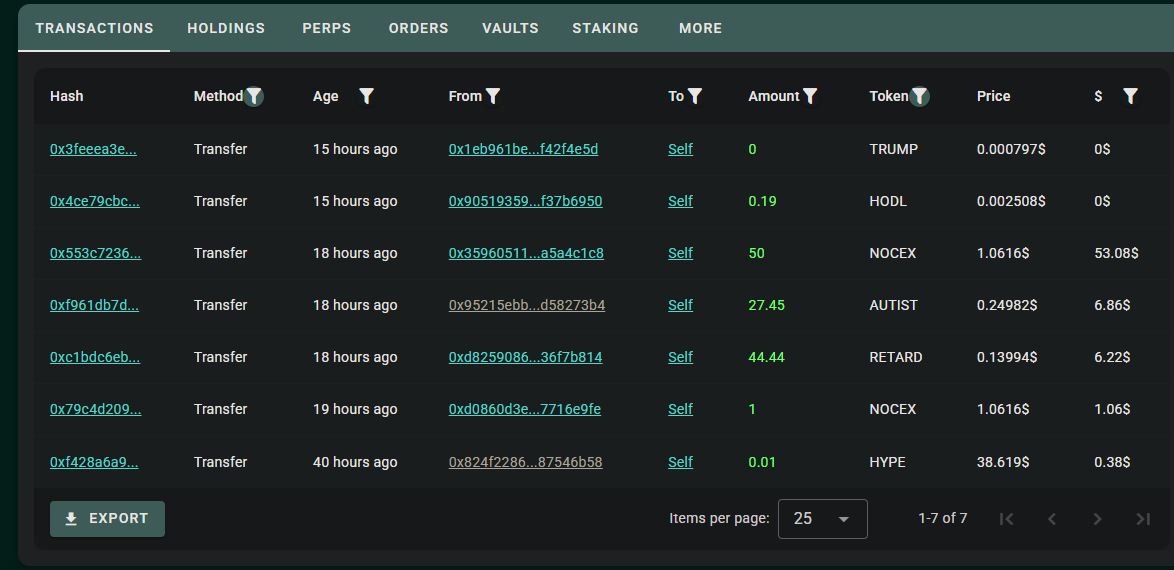This screenshot has width=1174, height=570.
Task: Open sender address 0x95215ebb...d58273b4
Action: 527,305
